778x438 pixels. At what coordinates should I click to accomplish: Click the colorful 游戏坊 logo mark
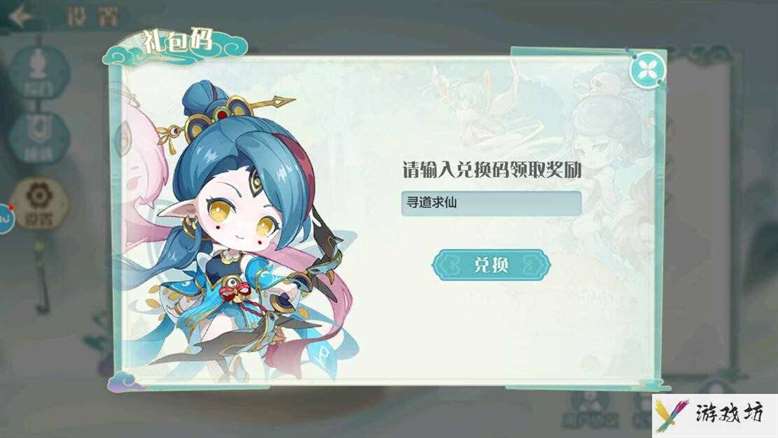(x=671, y=415)
